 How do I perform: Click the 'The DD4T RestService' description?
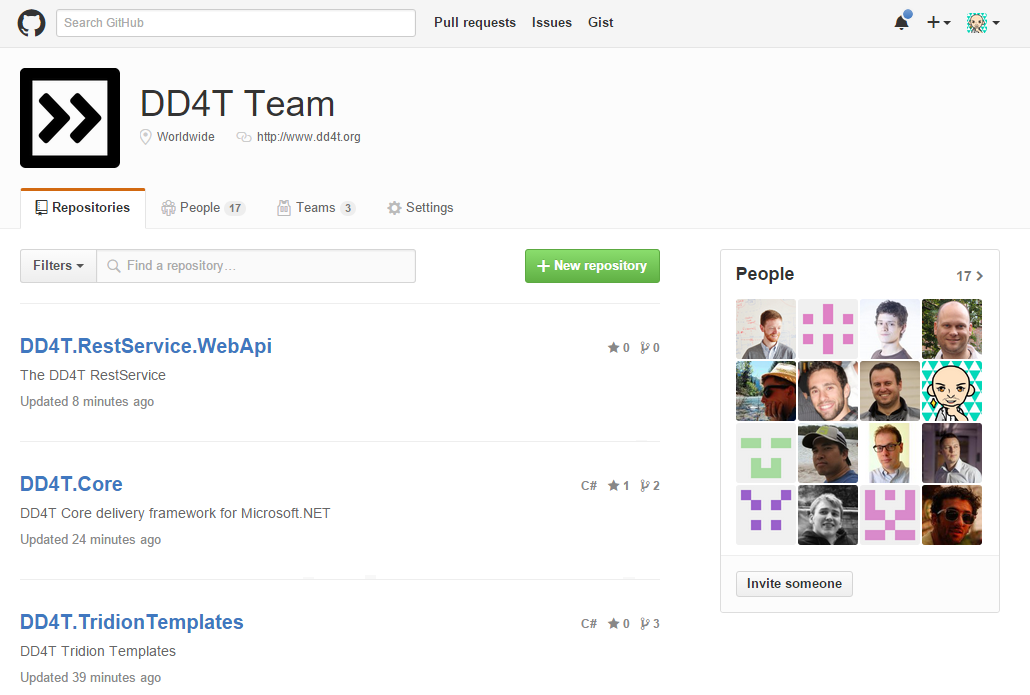[93, 375]
